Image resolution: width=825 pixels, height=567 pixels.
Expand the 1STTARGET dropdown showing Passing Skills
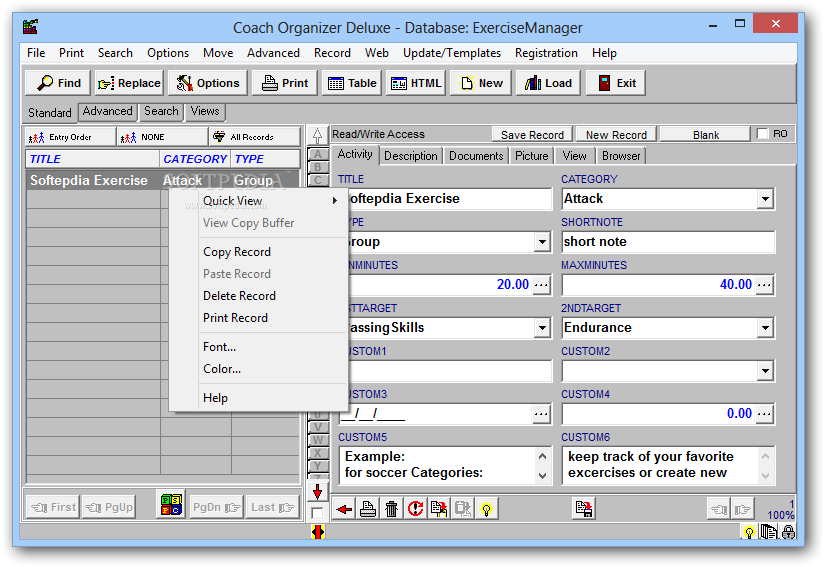pos(542,328)
